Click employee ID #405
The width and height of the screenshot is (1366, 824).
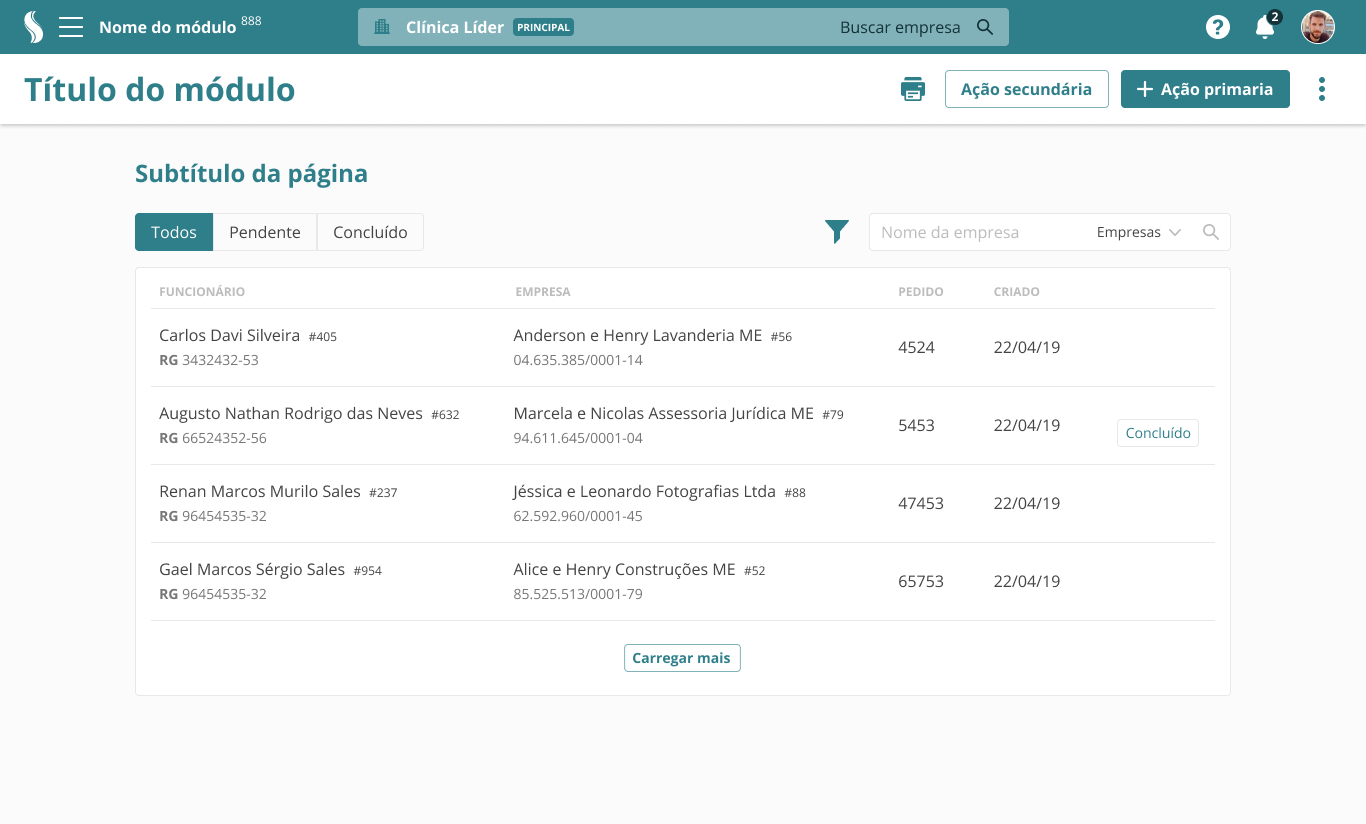point(323,337)
